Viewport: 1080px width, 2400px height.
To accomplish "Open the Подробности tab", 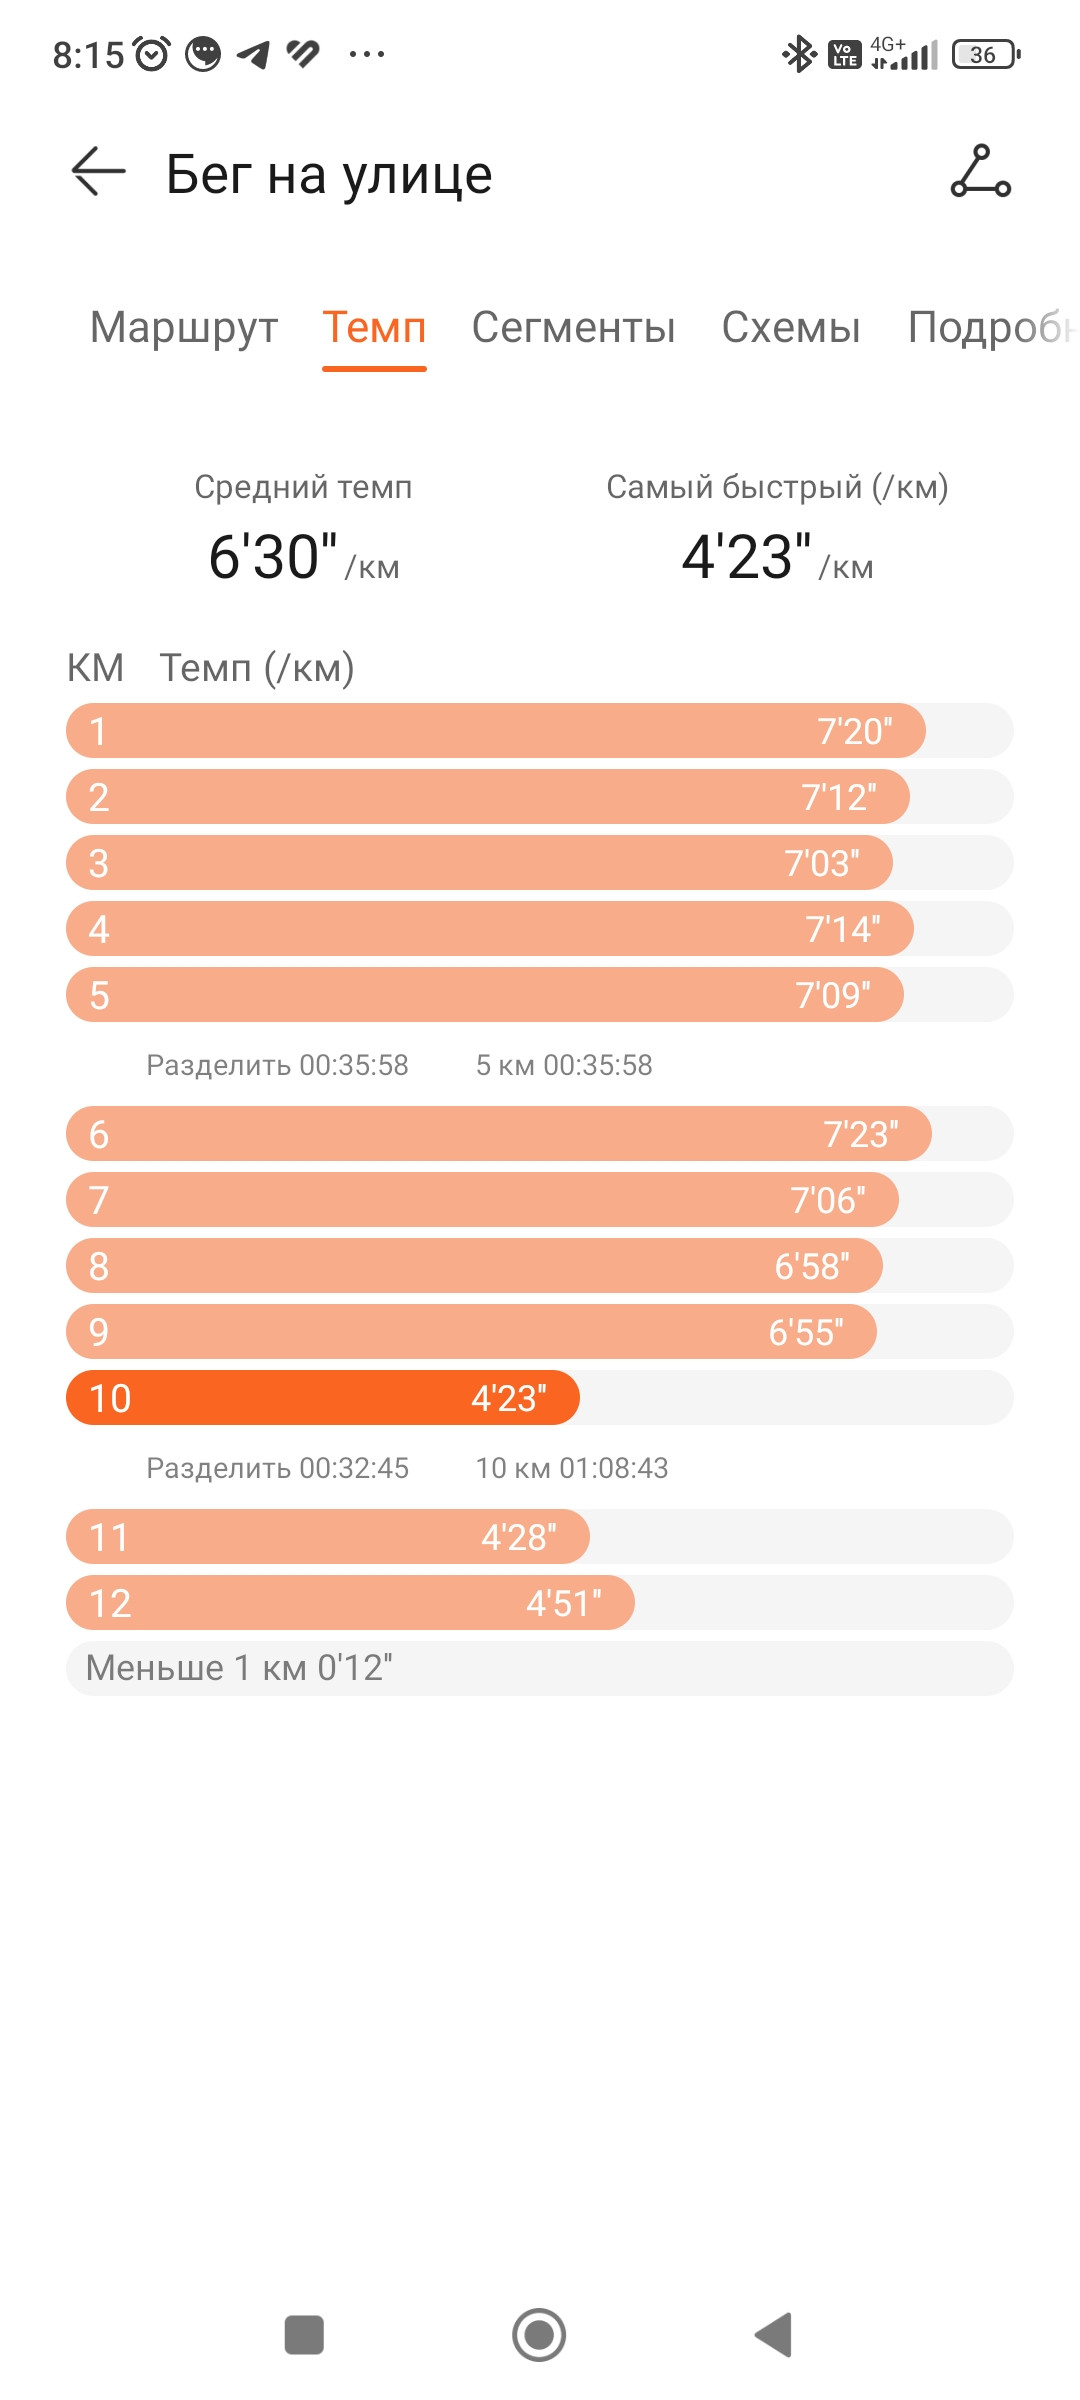I will pyautogui.click(x=992, y=327).
